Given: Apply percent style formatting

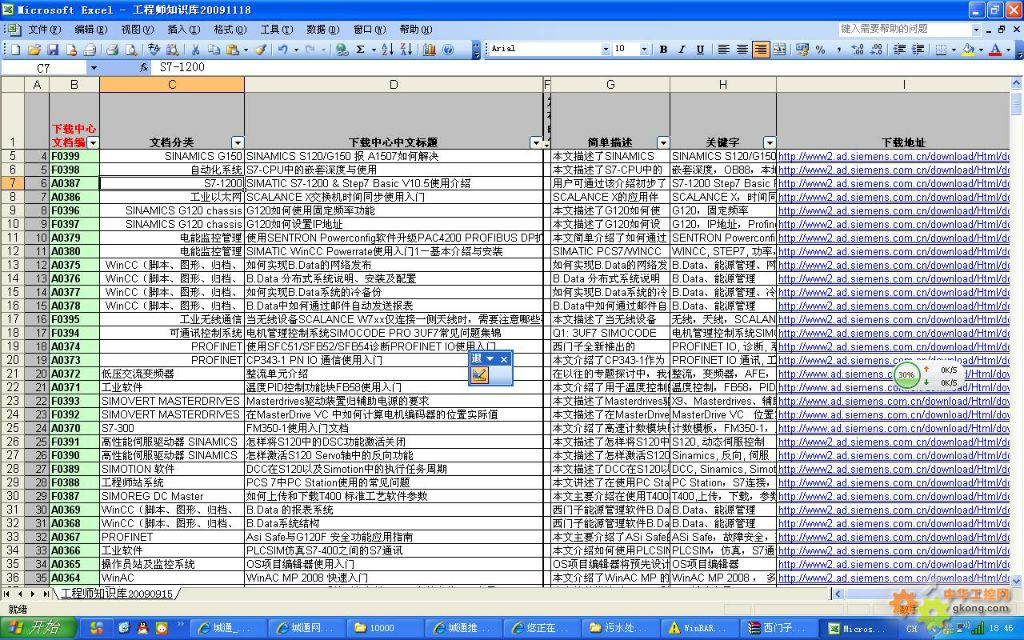Looking at the screenshot, I should coord(820,49).
